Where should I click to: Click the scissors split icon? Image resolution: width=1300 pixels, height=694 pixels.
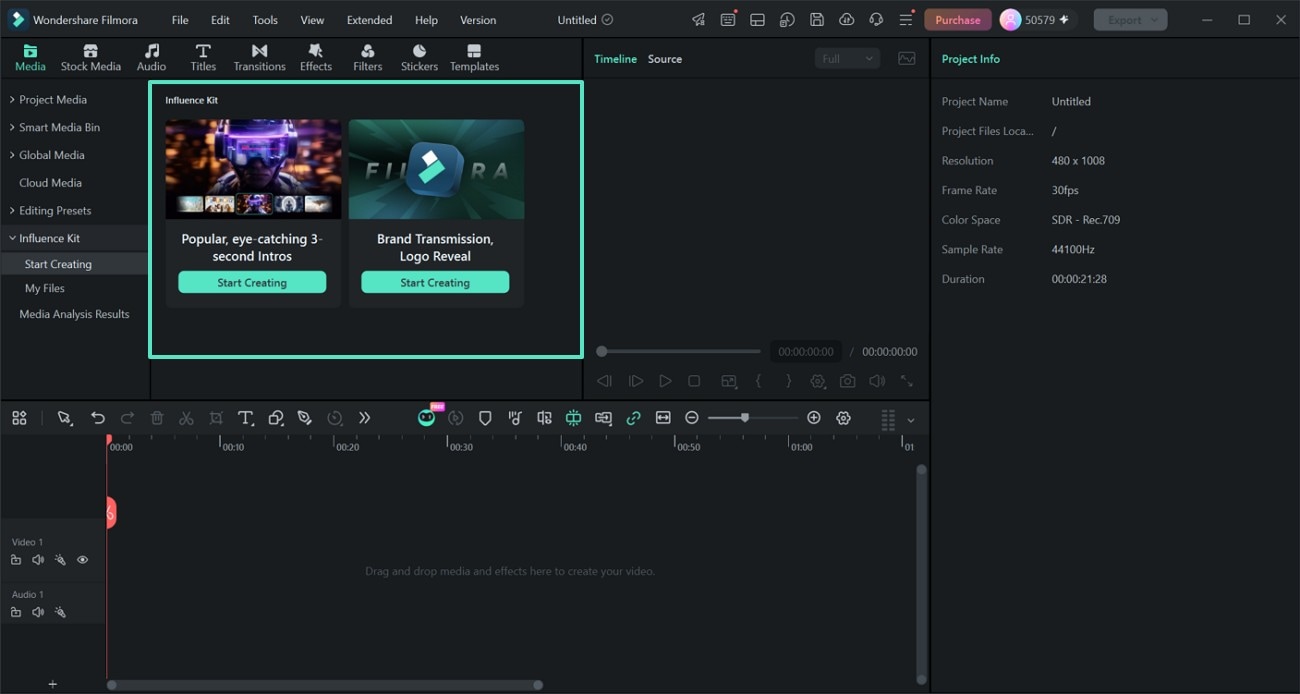point(186,418)
